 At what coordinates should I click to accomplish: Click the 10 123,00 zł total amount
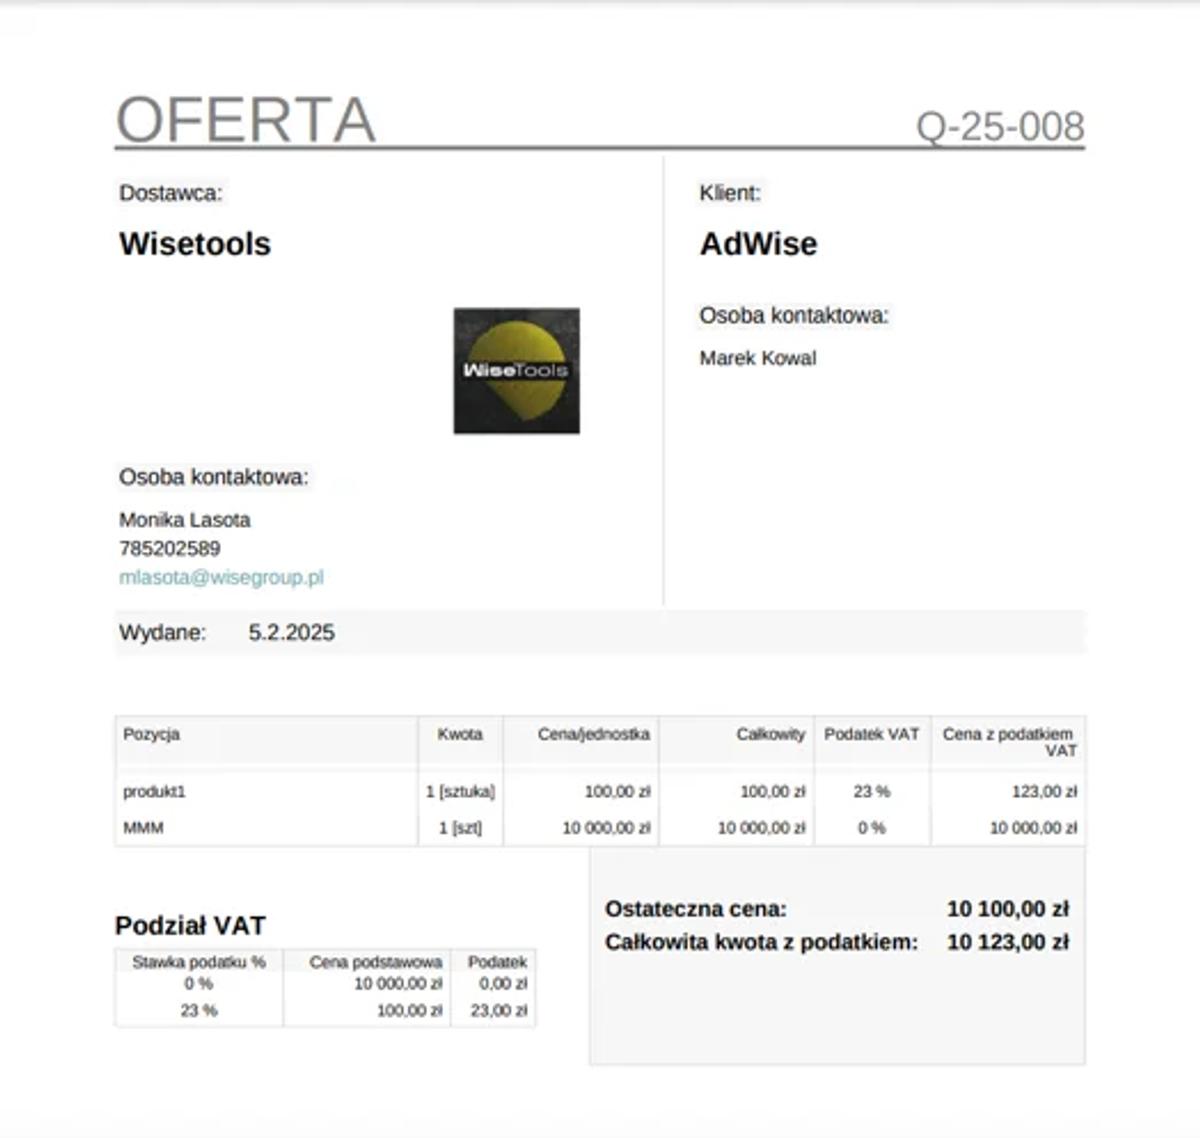tap(1008, 942)
